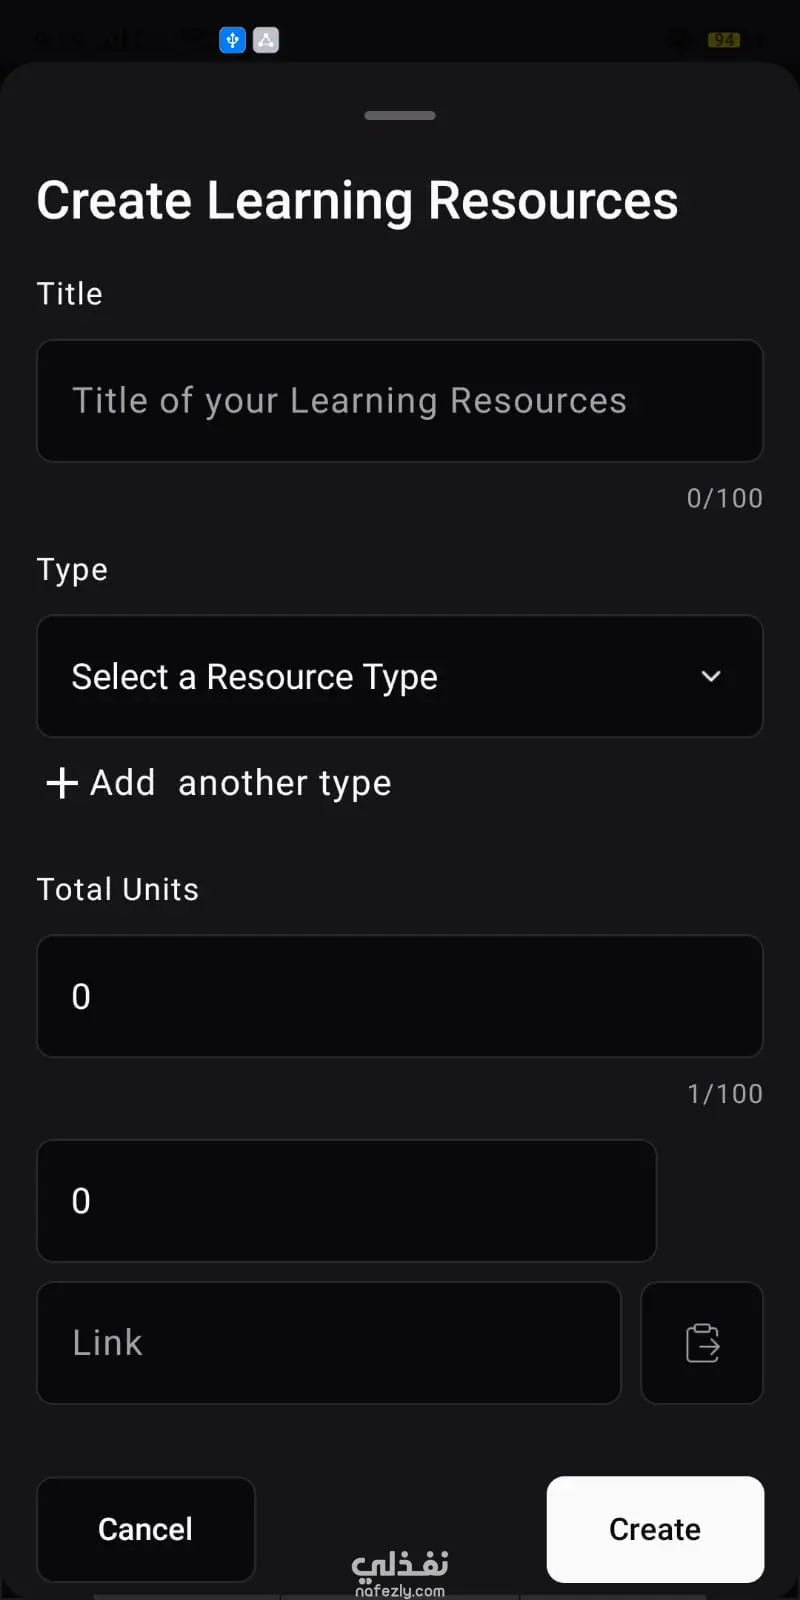Viewport: 800px width, 1600px height.
Task: Expand the Resource Type chevron arrow
Action: [x=711, y=676]
